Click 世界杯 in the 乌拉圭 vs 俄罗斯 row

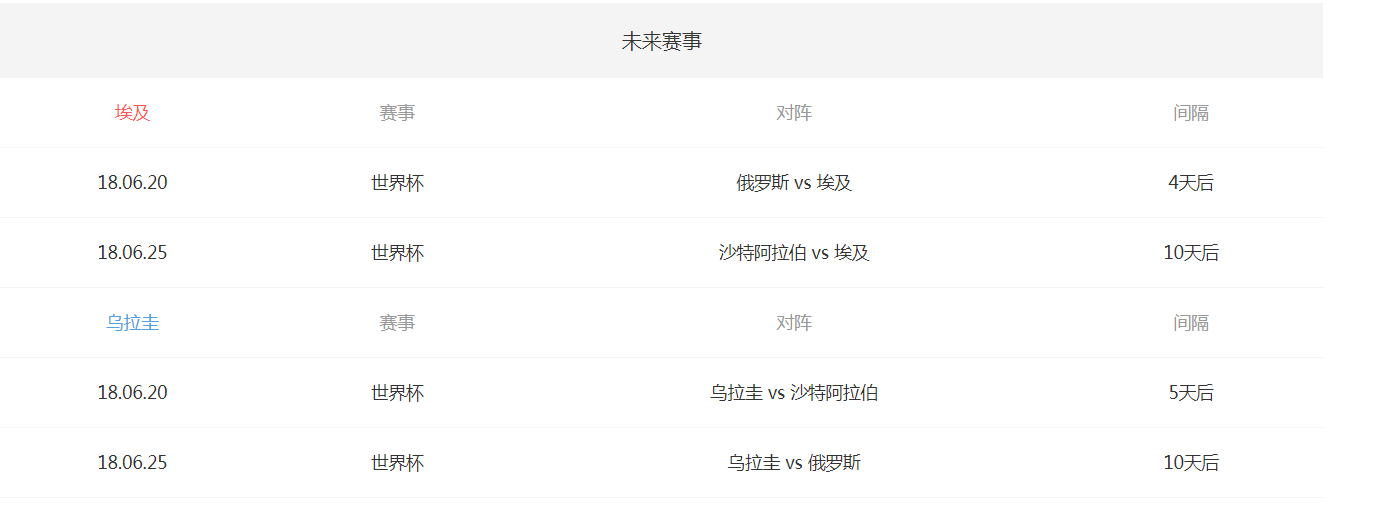coord(397,463)
